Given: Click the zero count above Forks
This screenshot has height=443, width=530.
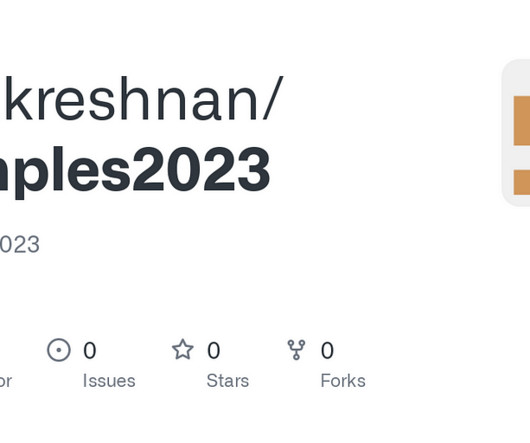Looking at the screenshot, I should click(327, 350).
